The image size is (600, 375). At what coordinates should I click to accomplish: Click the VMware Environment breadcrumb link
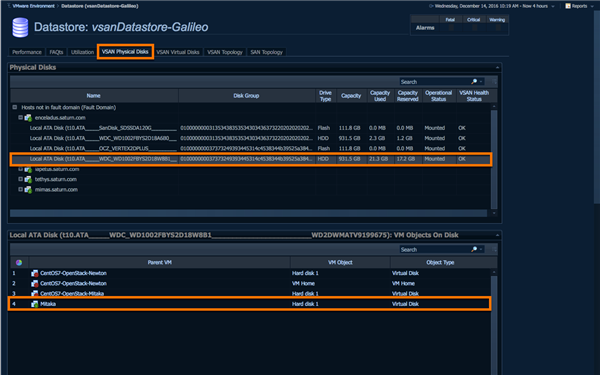click(x=34, y=6)
